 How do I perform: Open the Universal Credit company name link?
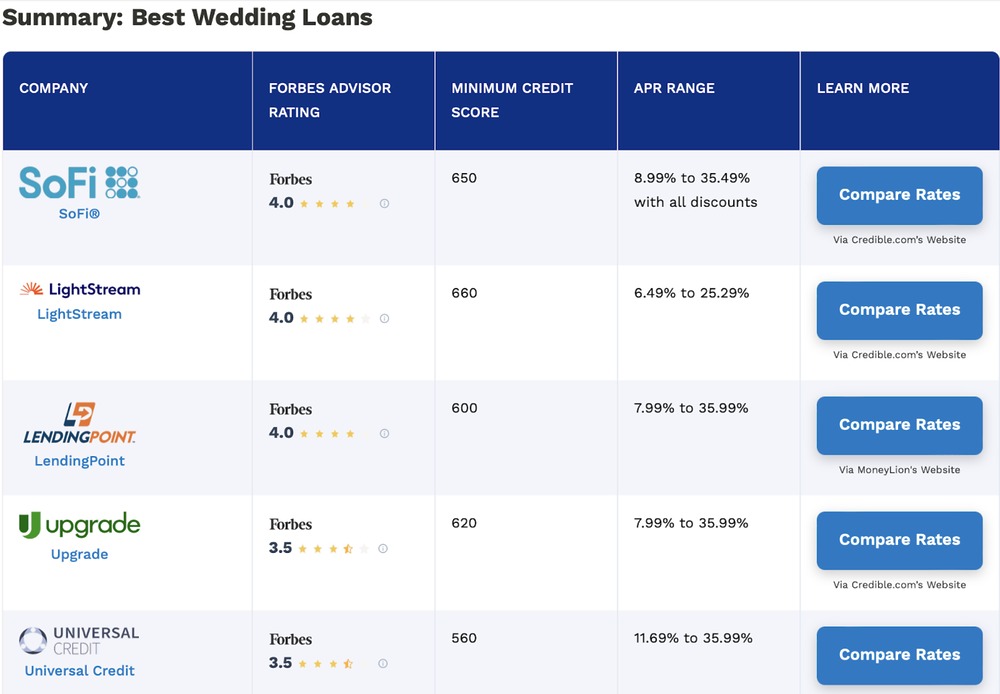tap(80, 670)
